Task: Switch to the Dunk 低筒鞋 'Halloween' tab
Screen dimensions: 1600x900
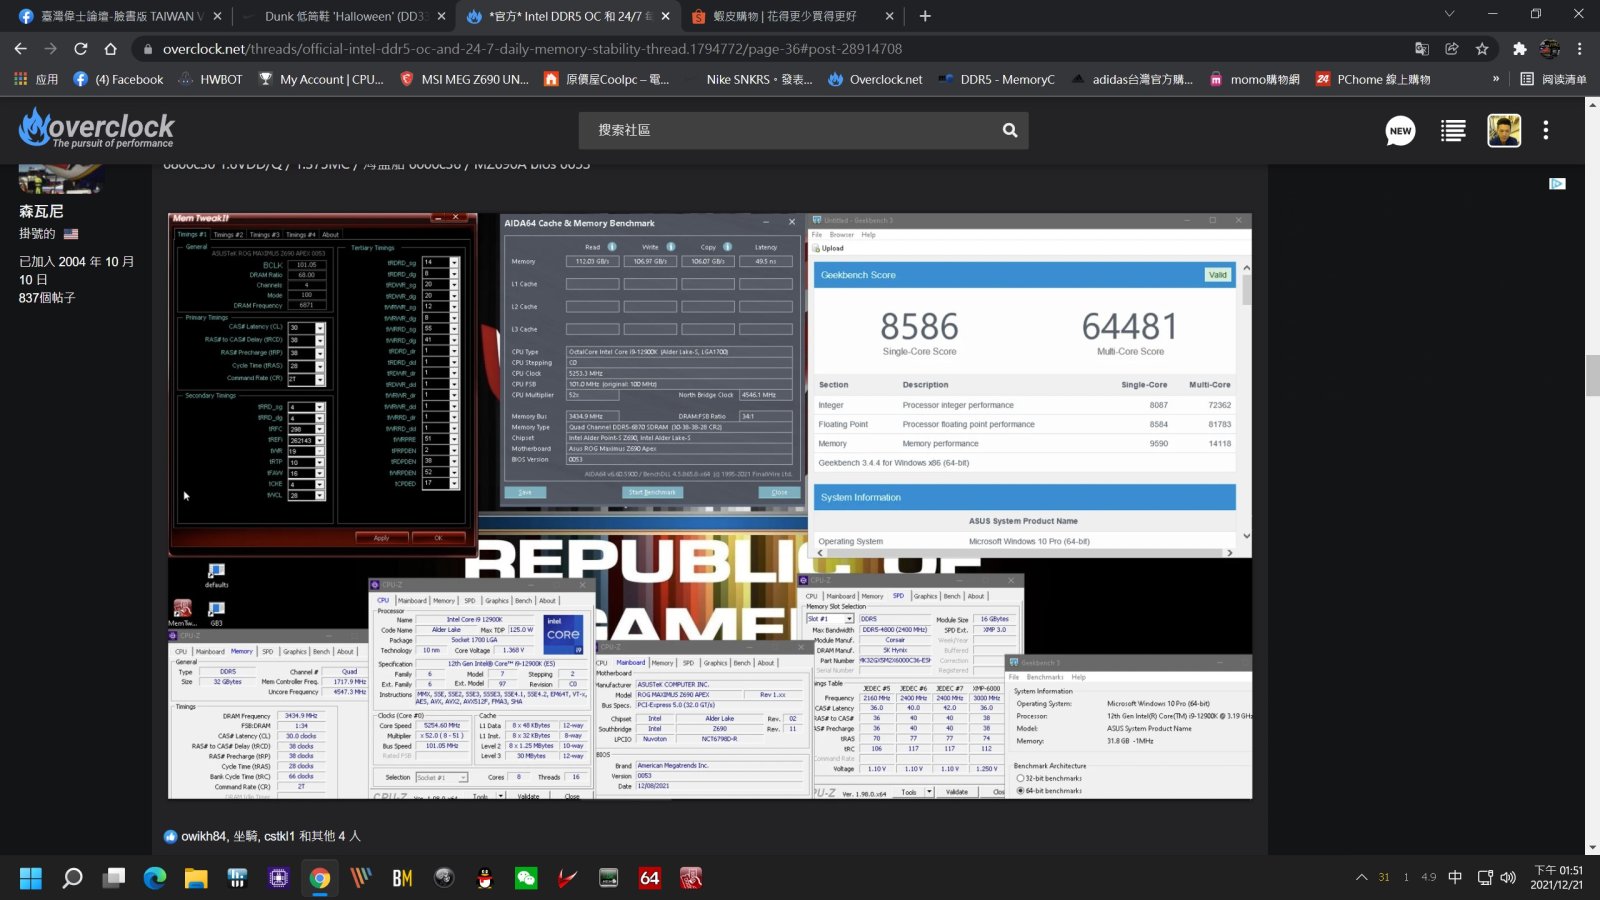Action: [345, 16]
